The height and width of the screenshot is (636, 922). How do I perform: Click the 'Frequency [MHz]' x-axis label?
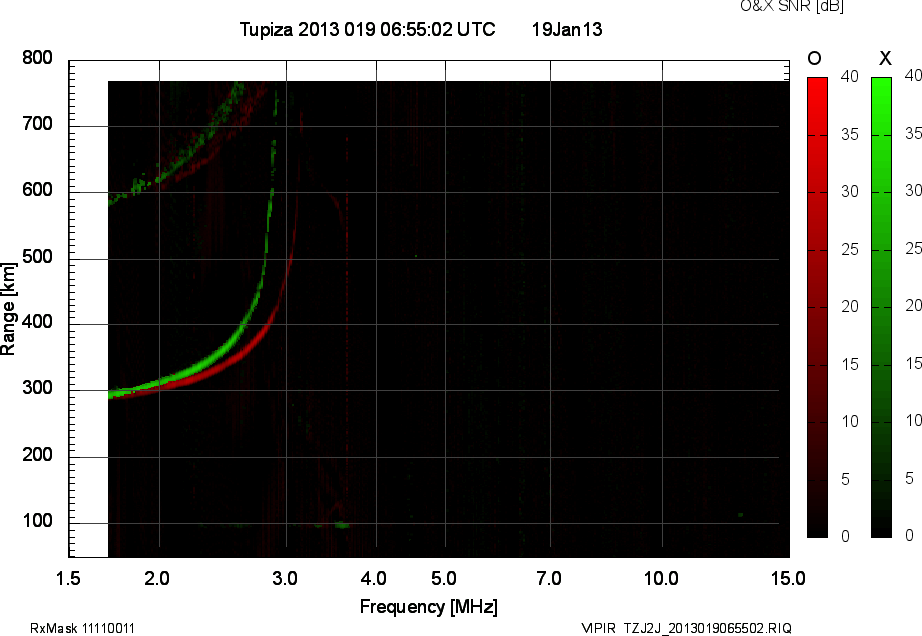tap(429, 607)
